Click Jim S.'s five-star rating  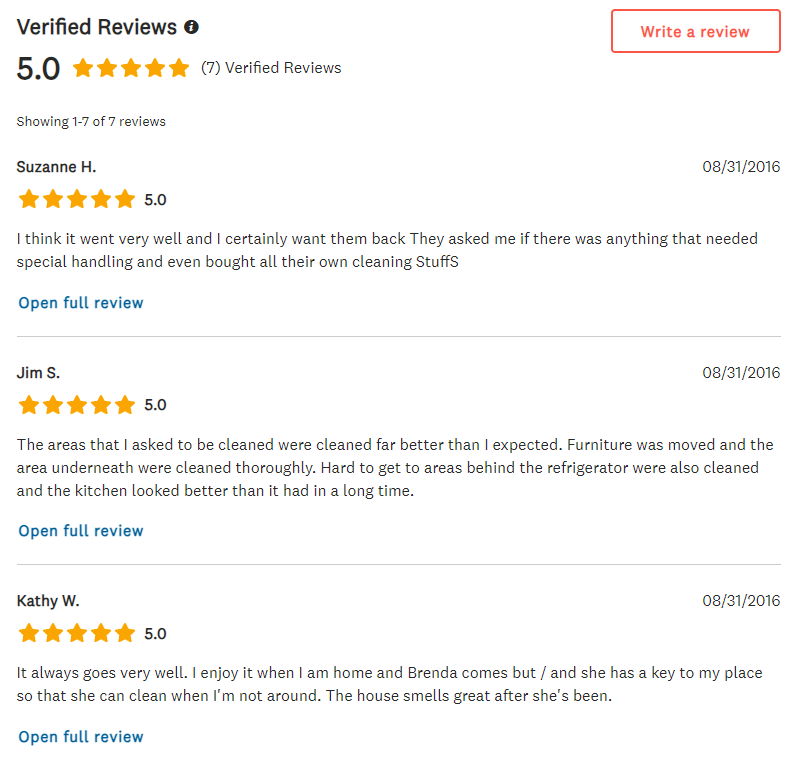click(77, 404)
